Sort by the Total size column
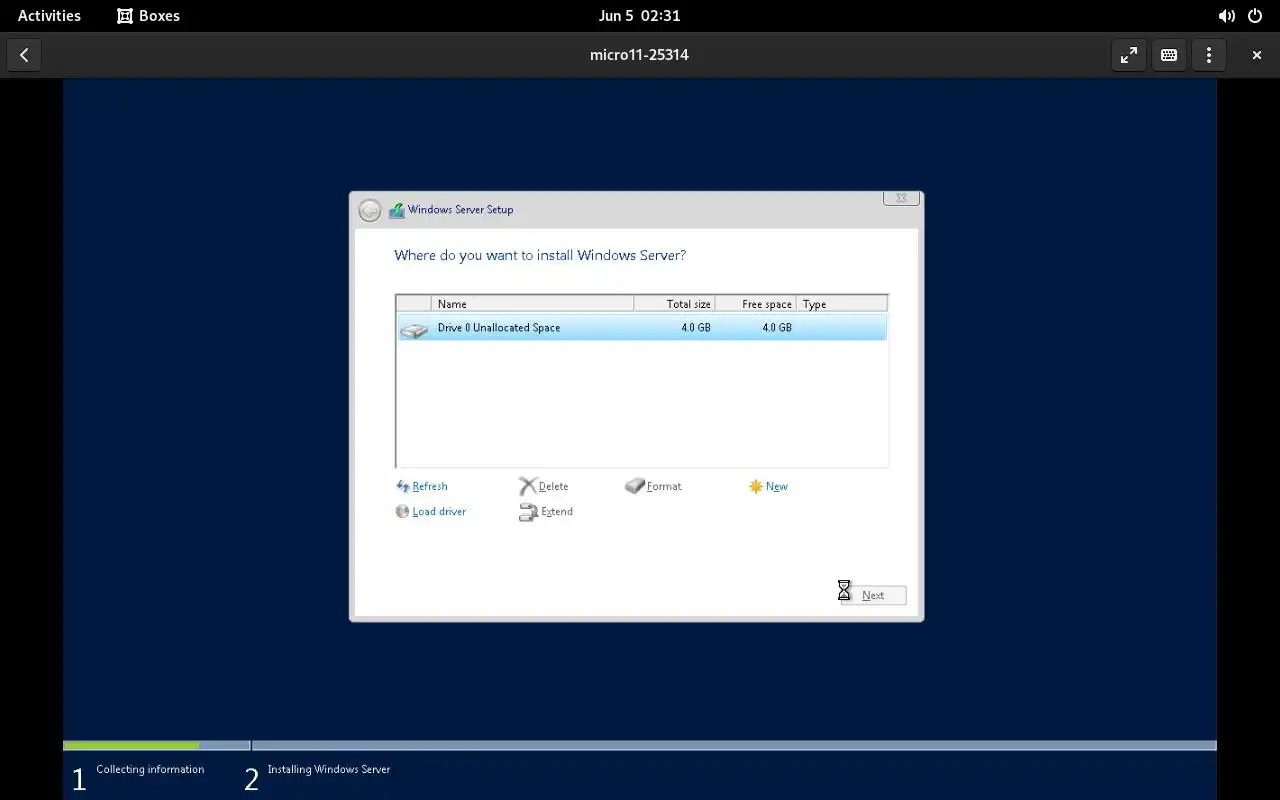Screen dimensions: 1280x800 pos(675,304)
